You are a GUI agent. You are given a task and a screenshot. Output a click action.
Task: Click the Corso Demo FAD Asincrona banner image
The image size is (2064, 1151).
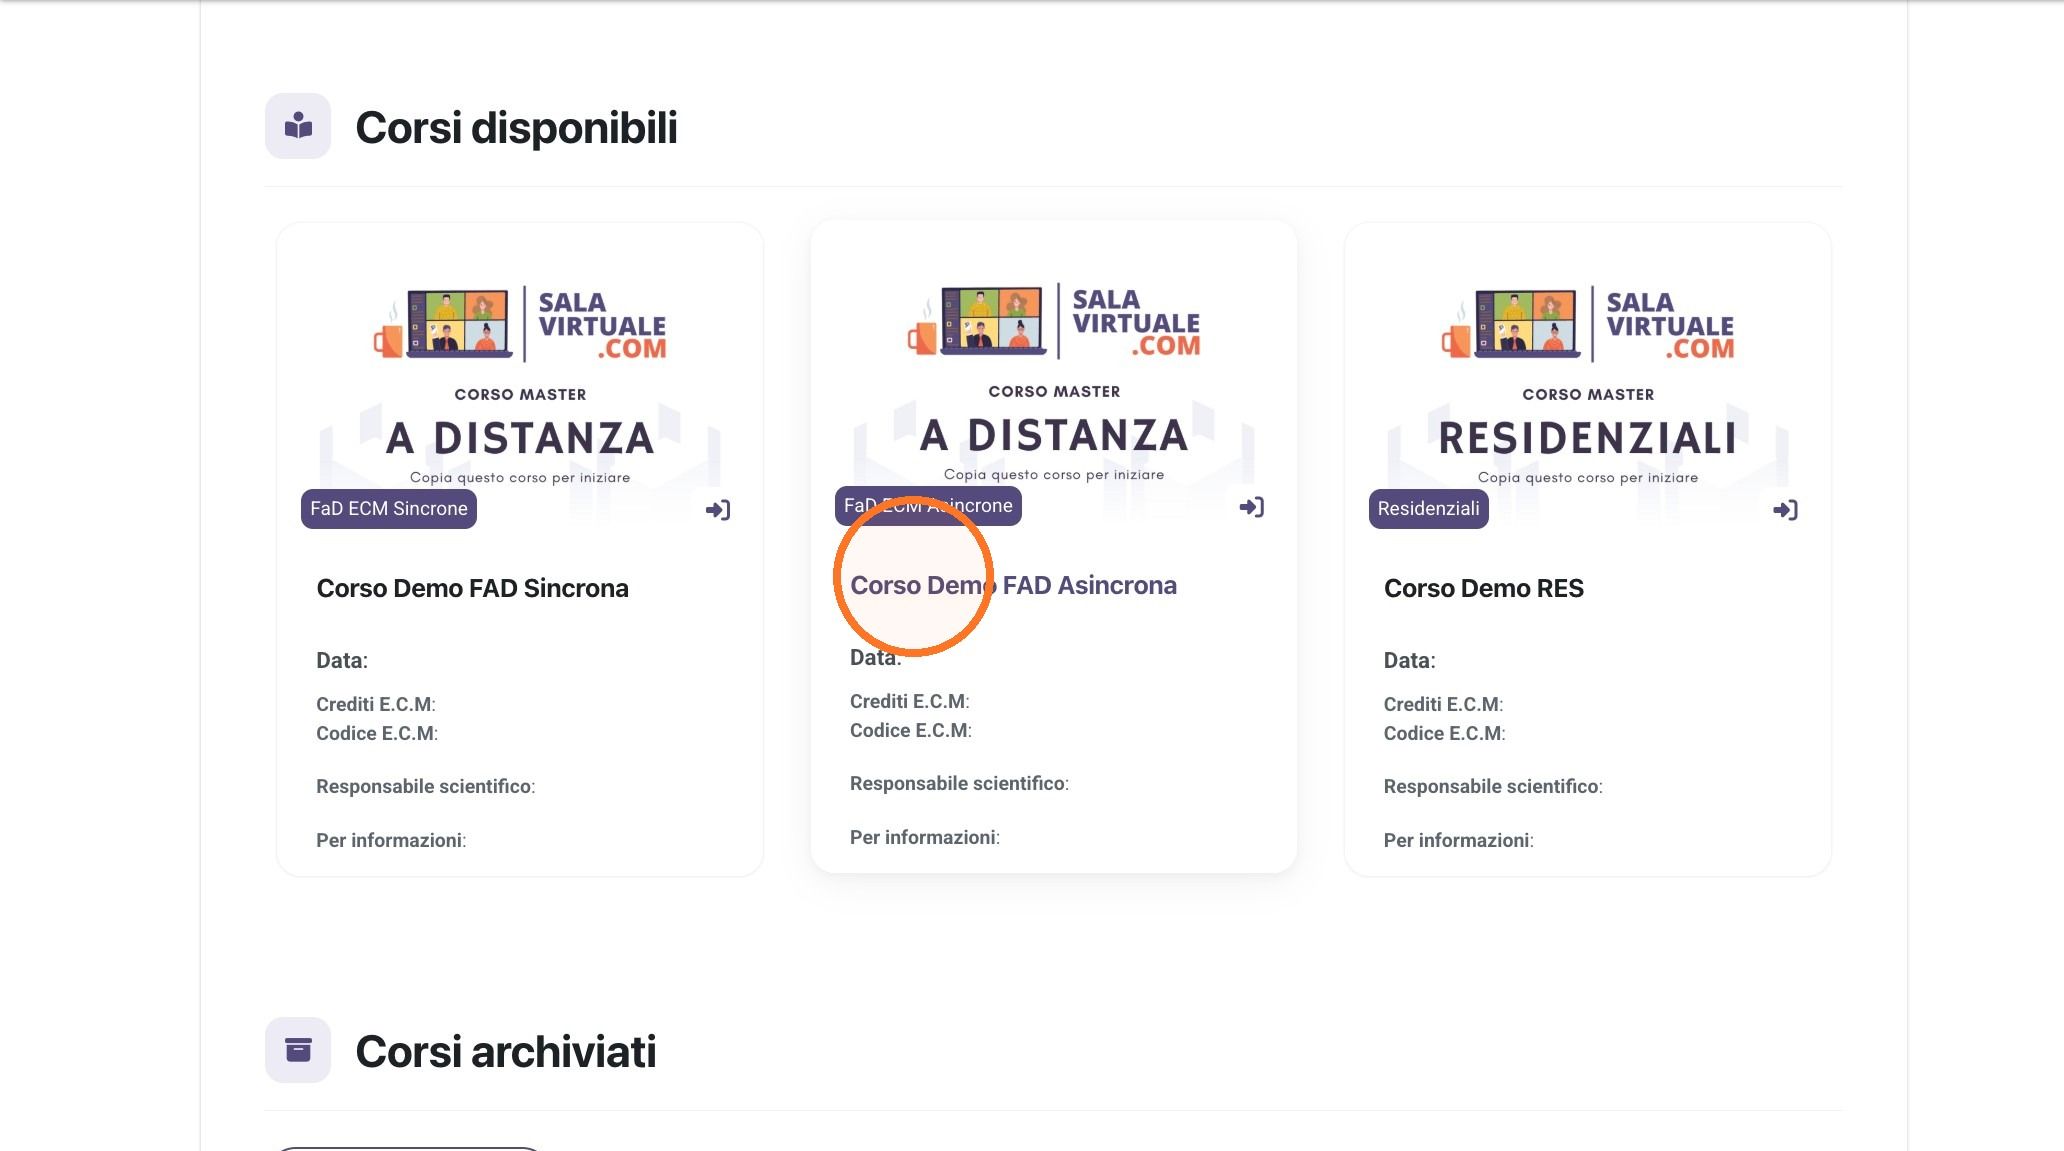tap(1054, 380)
